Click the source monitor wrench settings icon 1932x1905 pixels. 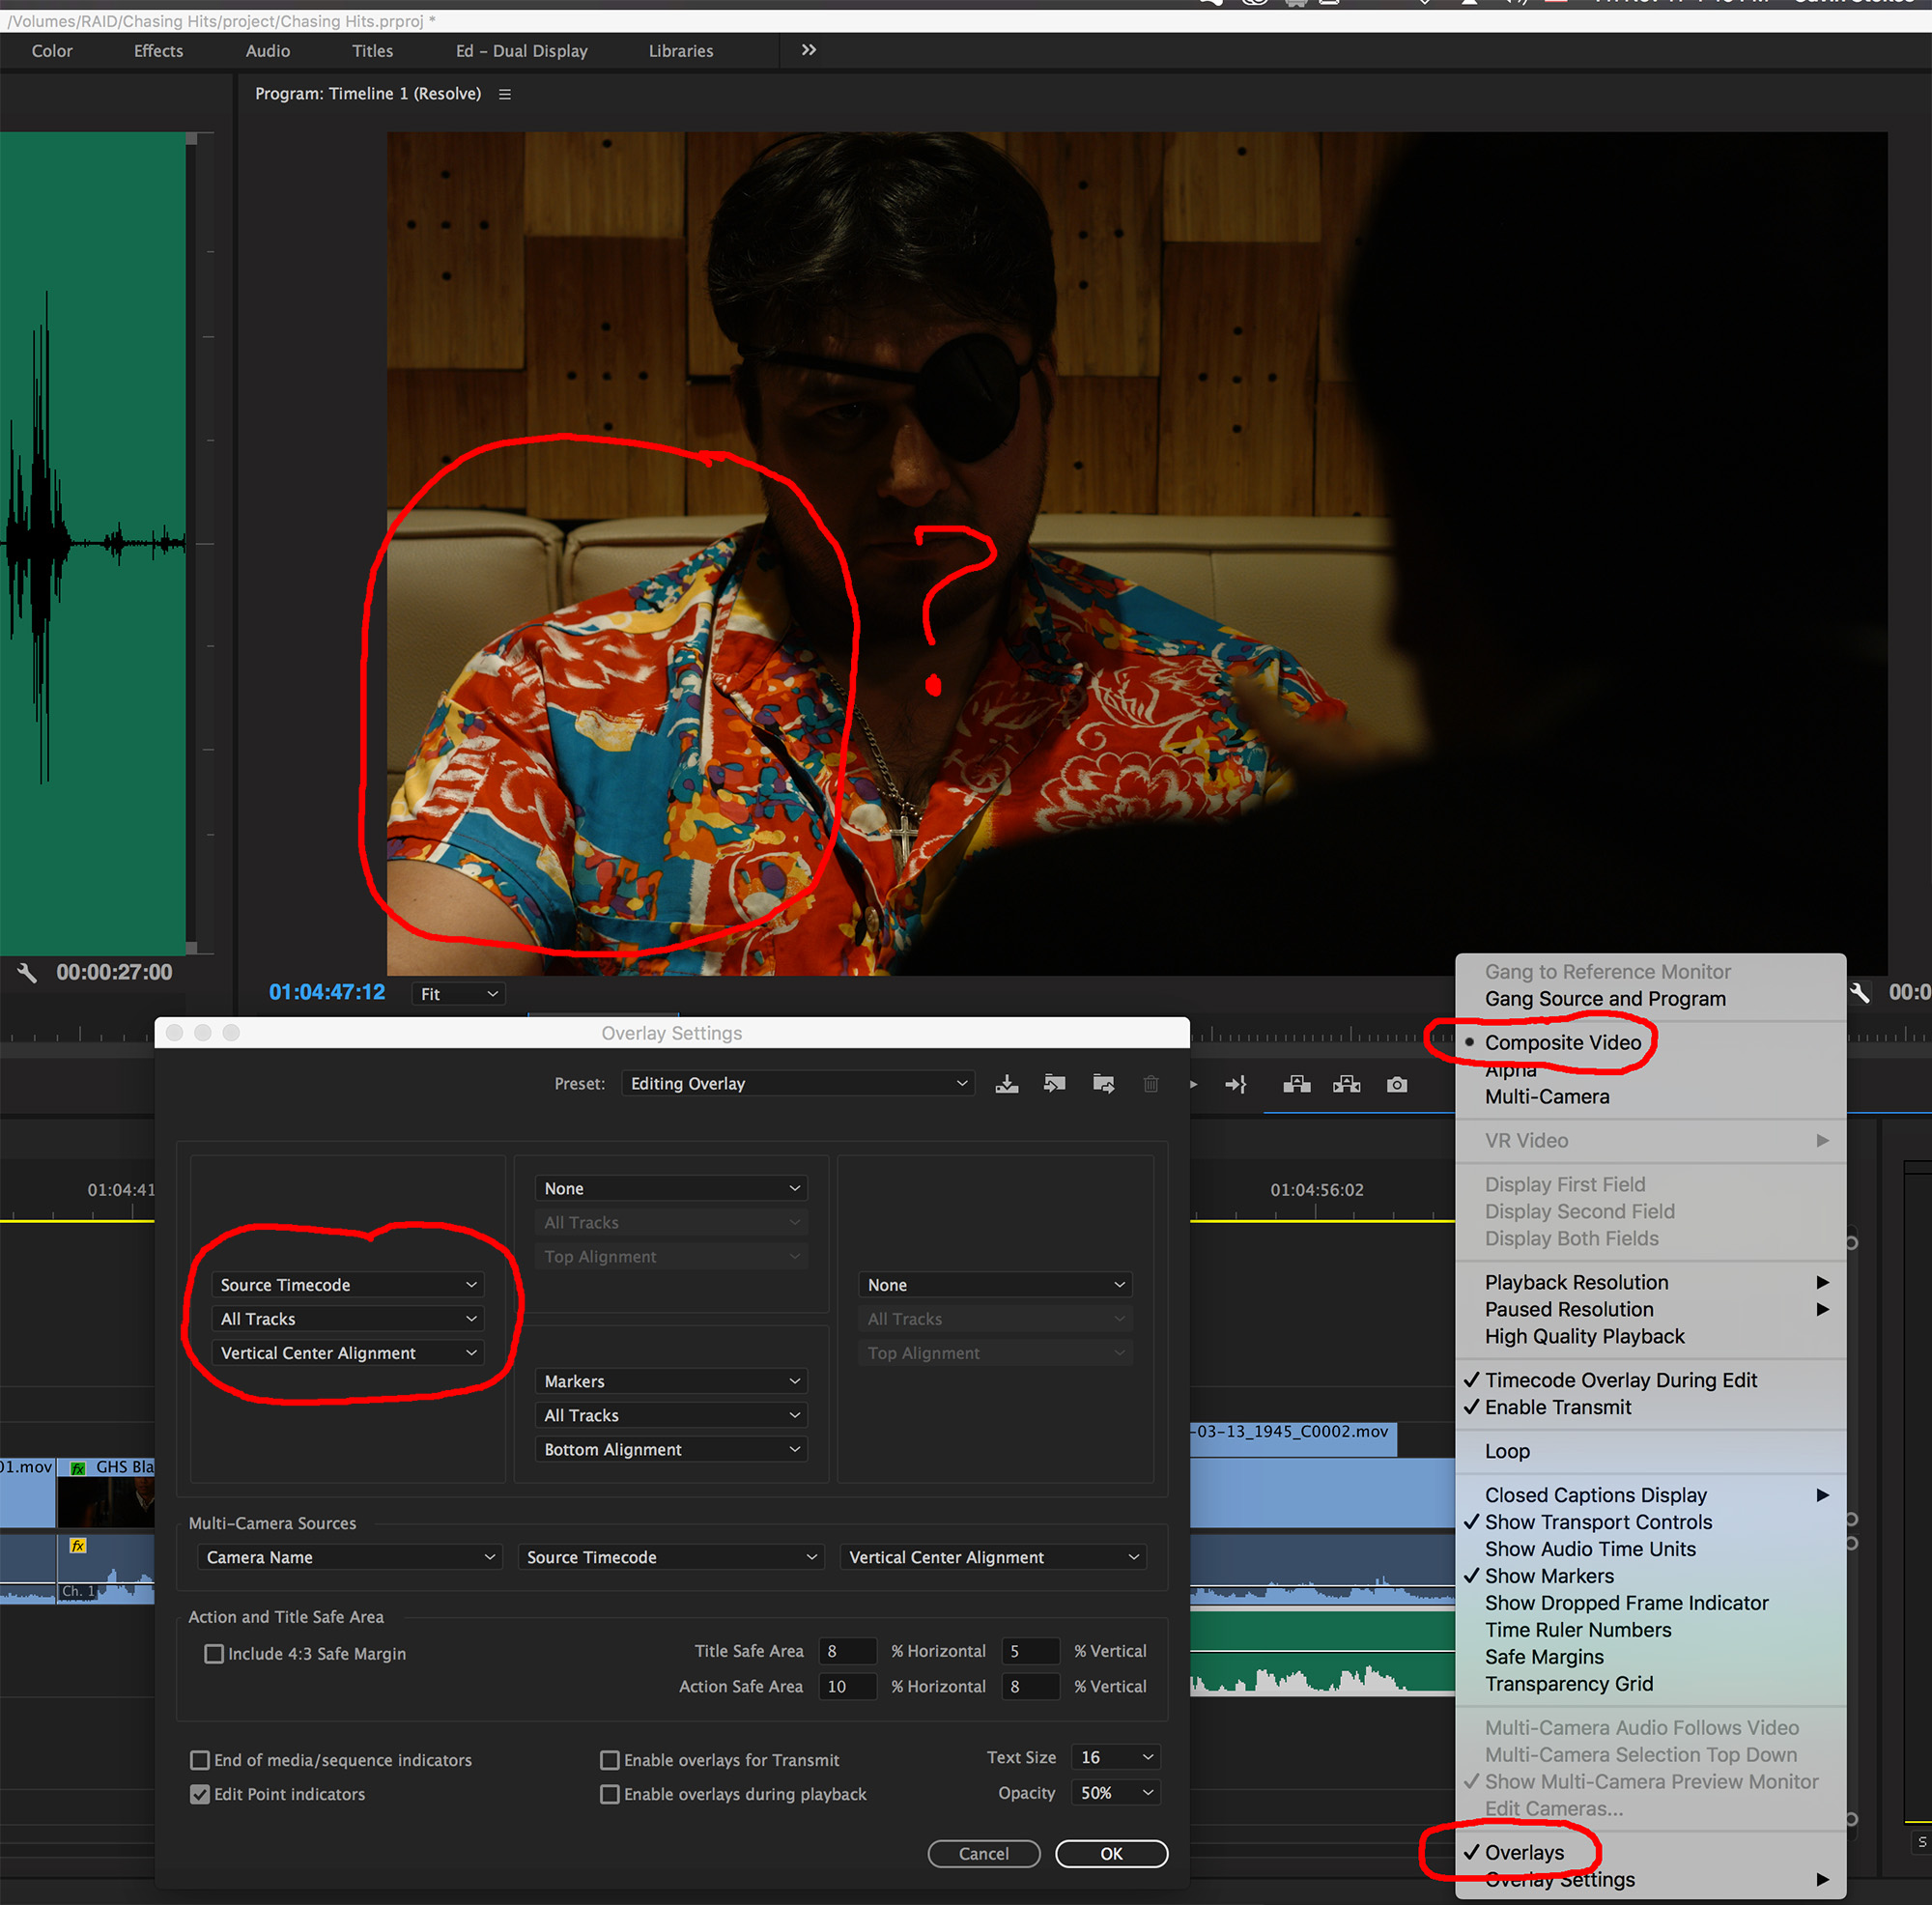27,972
